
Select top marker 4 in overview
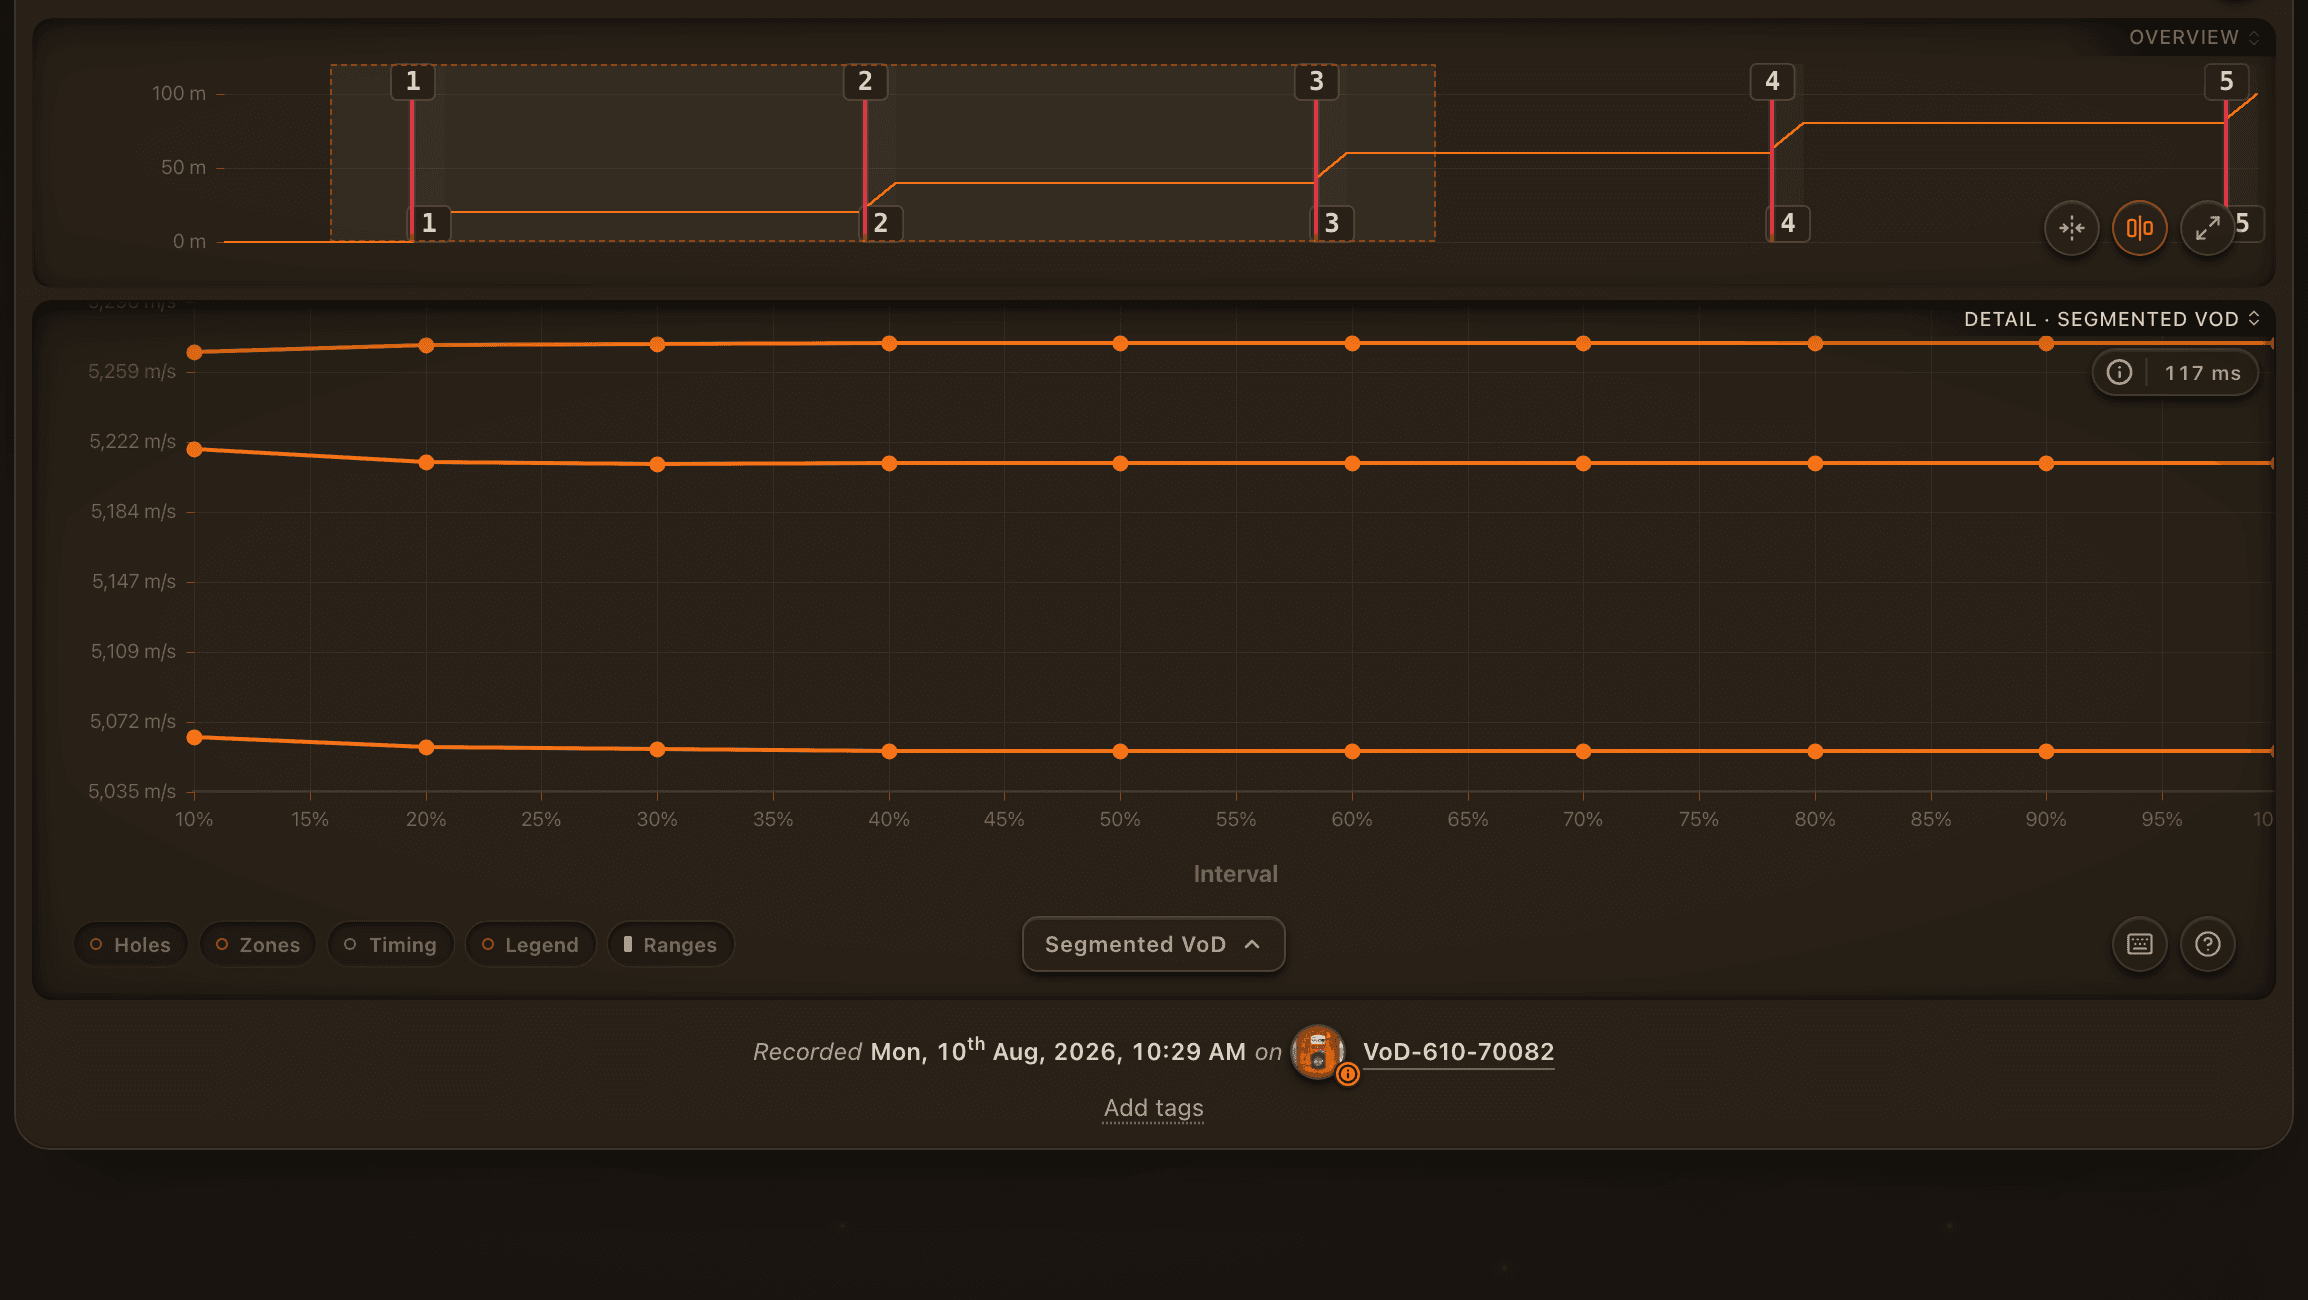1772,81
